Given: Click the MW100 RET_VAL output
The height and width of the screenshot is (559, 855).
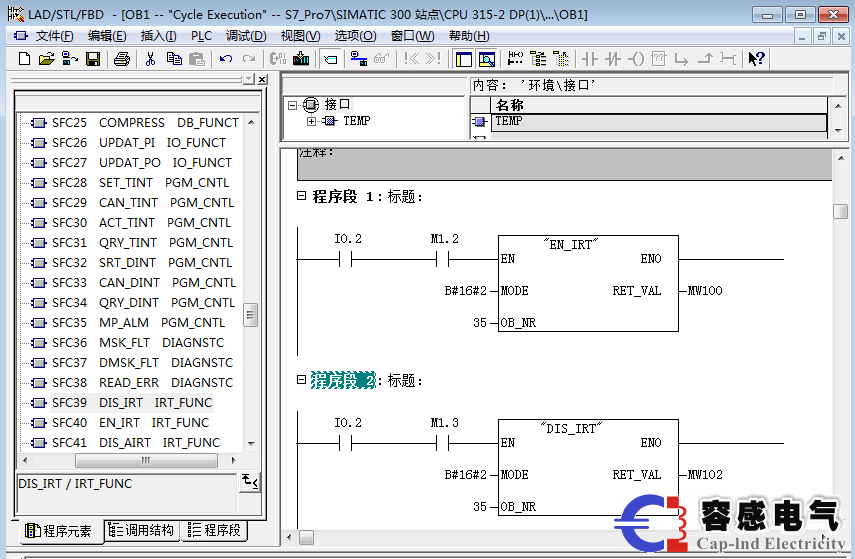Looking at the screenshot, I should 705,291.
